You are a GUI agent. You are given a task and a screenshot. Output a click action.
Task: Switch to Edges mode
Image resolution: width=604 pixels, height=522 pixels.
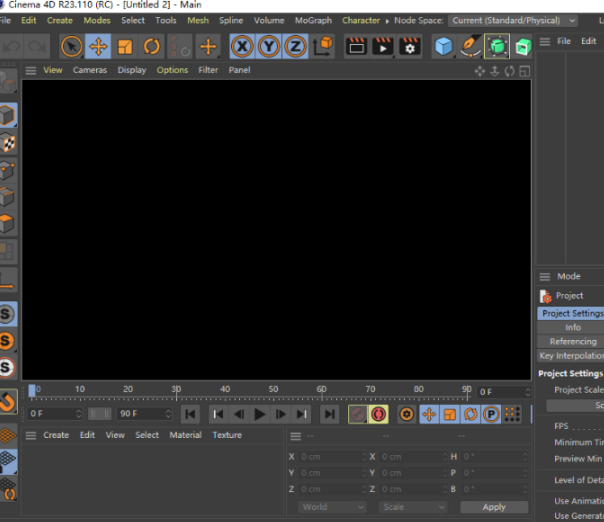point(8,197)
